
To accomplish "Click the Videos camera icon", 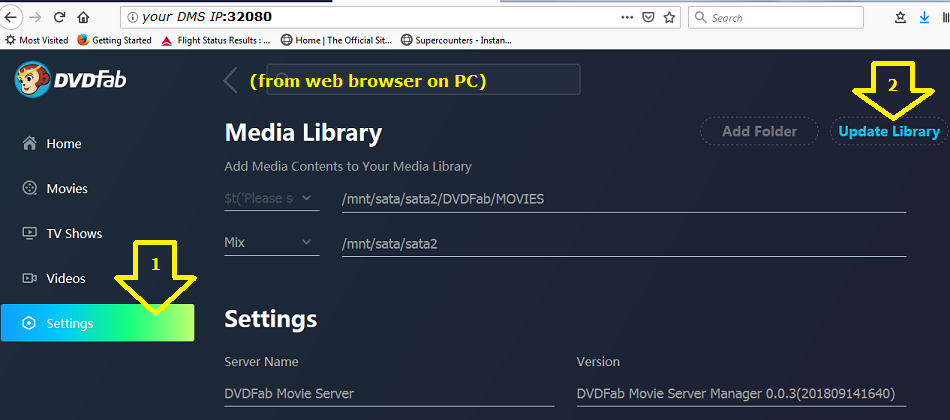I will [29, 278].
